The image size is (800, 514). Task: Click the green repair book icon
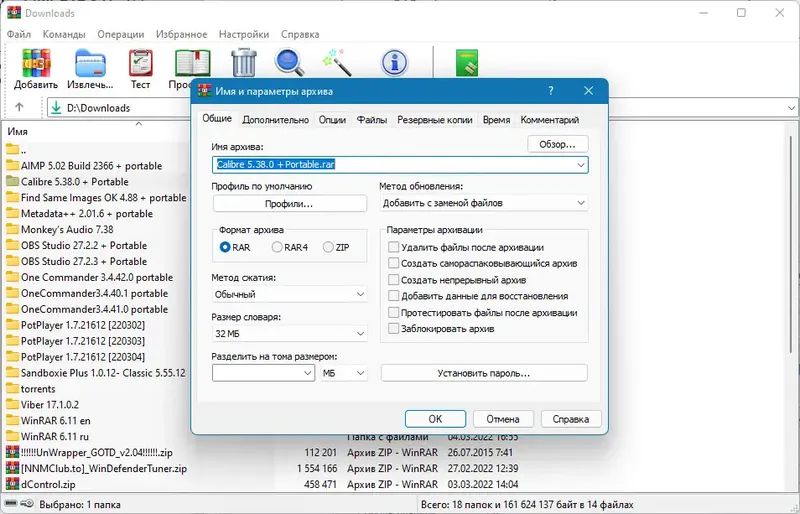click(467, 63)
